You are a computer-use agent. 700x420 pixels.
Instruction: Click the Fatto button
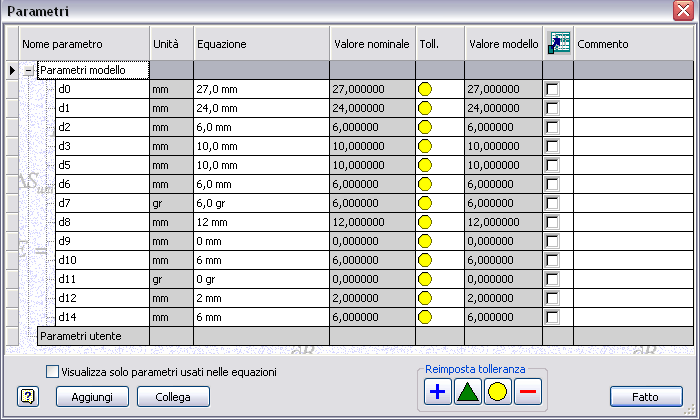click(646, 396)
